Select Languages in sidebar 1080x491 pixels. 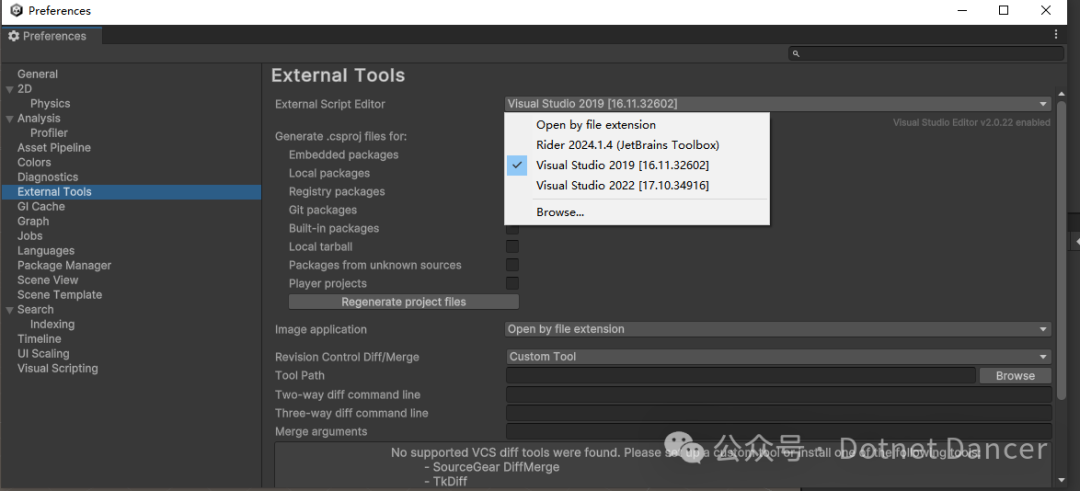[x=45, y=251]
